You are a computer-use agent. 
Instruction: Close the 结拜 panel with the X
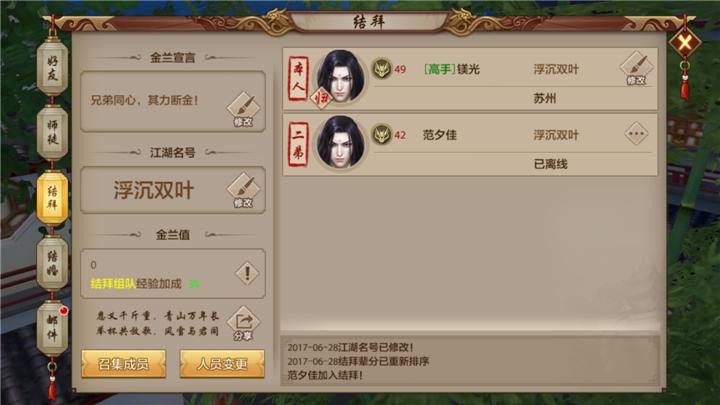point(684,43)
